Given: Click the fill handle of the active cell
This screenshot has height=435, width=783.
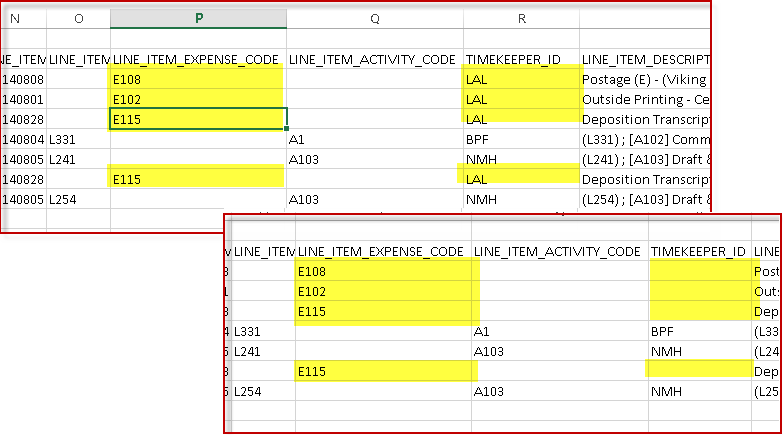Looking at the screenshot, I should click(x=287, y=129).
